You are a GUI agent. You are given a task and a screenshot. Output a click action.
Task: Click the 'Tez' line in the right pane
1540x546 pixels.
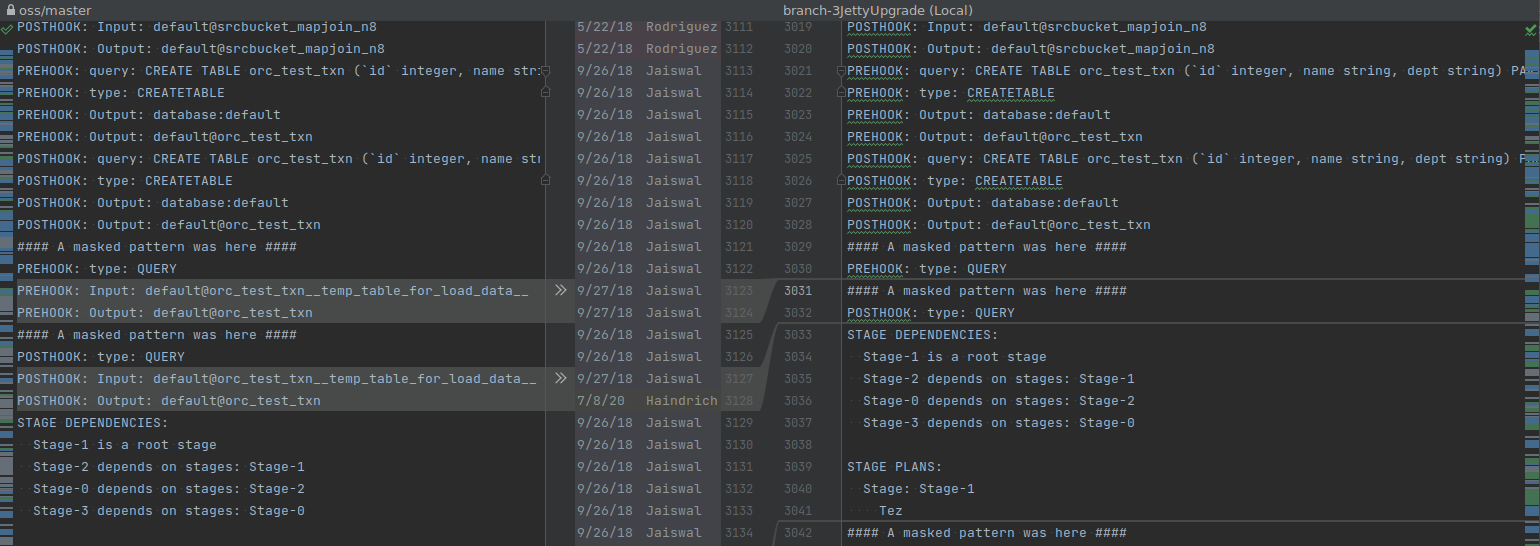tap(891, 511)
